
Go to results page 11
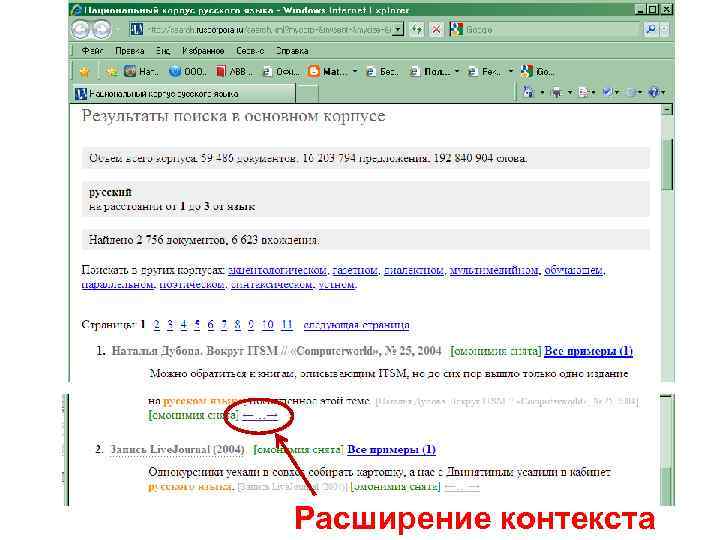point(287,325)
